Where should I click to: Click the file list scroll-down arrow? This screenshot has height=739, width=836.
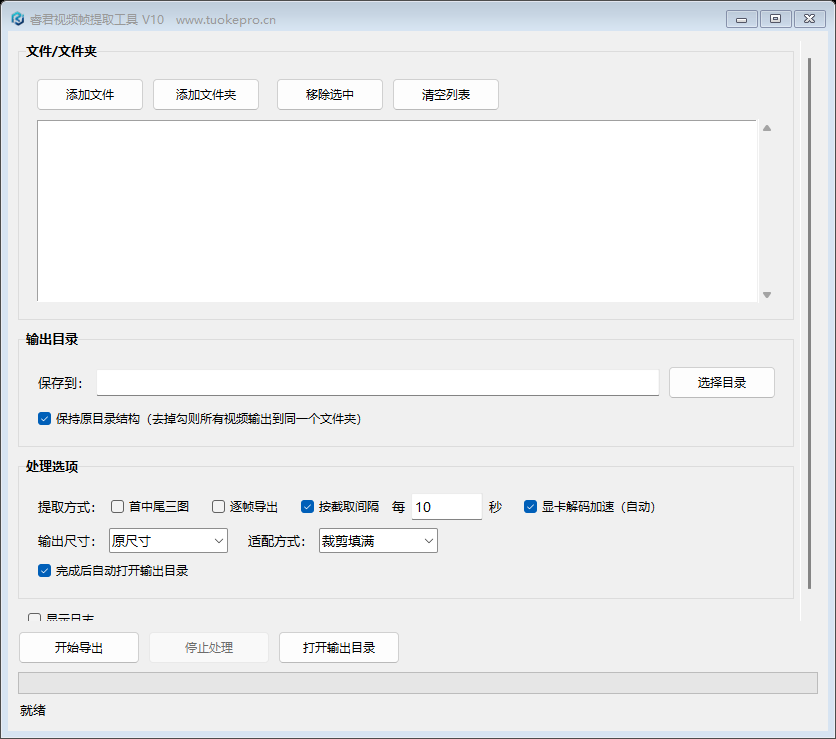point(767,295)
